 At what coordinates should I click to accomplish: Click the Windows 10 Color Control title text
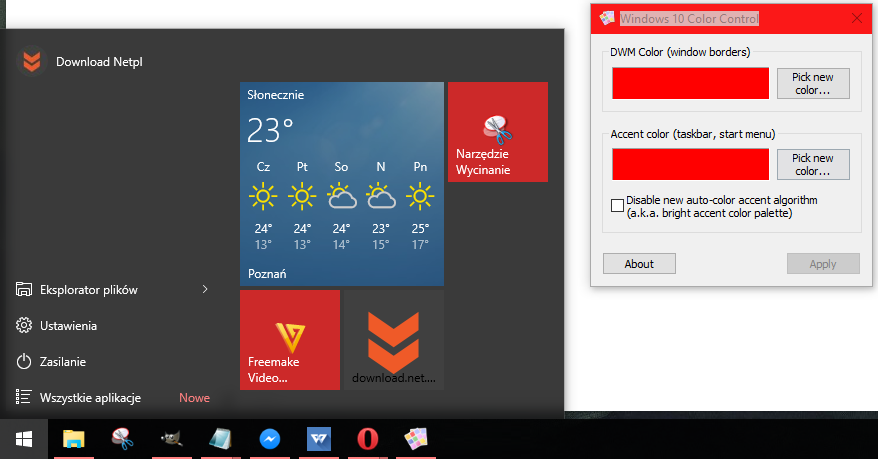pos(689,18)
